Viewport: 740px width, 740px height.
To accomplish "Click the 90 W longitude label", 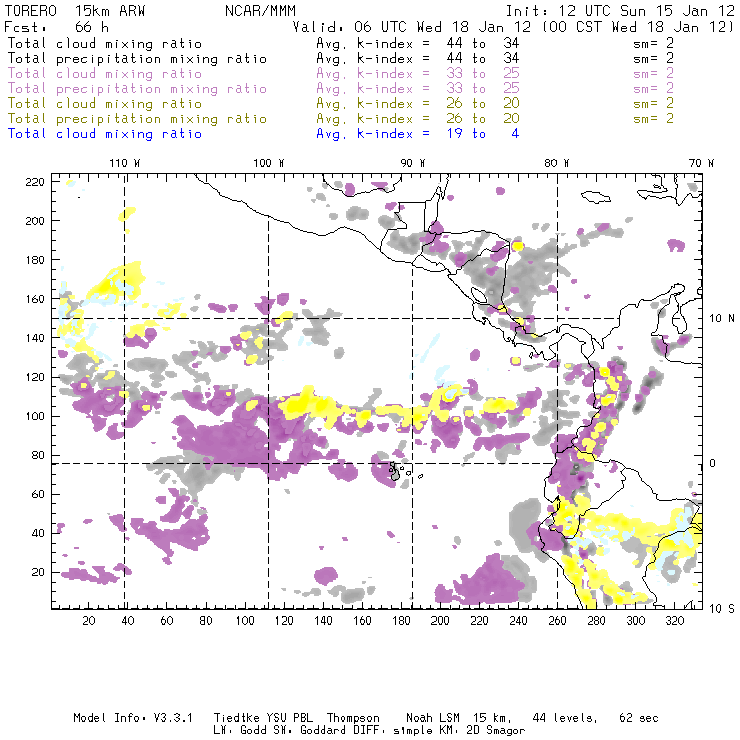I will click(x=412, y=163).
